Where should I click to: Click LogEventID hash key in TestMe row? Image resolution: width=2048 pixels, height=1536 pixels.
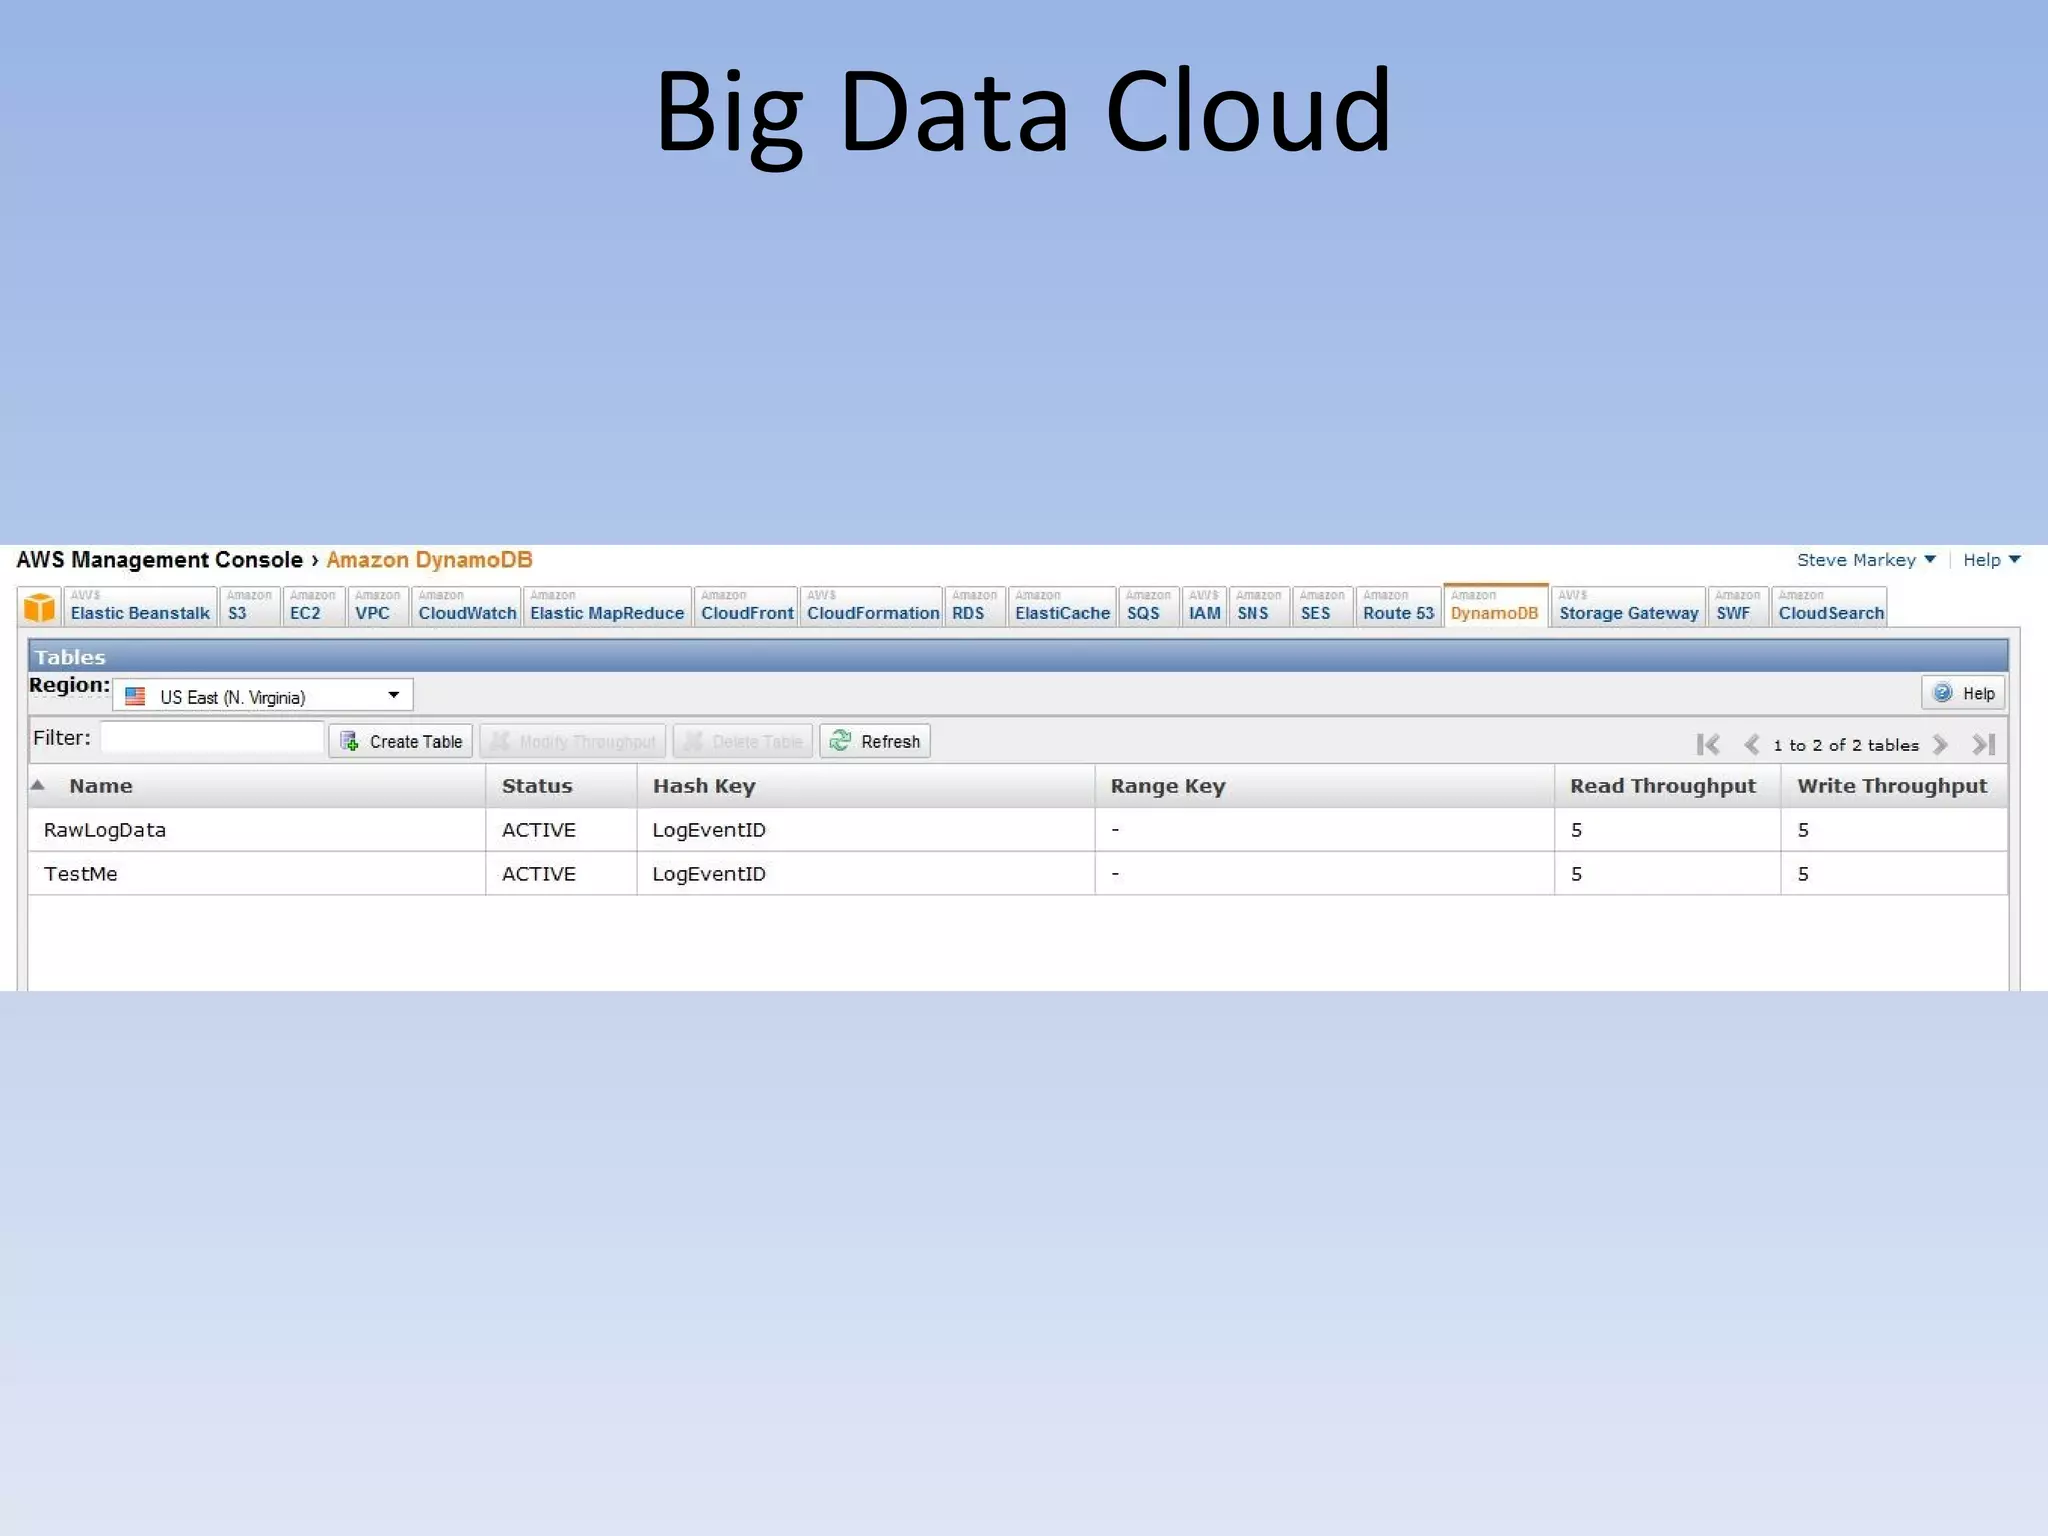click(709, 874)
